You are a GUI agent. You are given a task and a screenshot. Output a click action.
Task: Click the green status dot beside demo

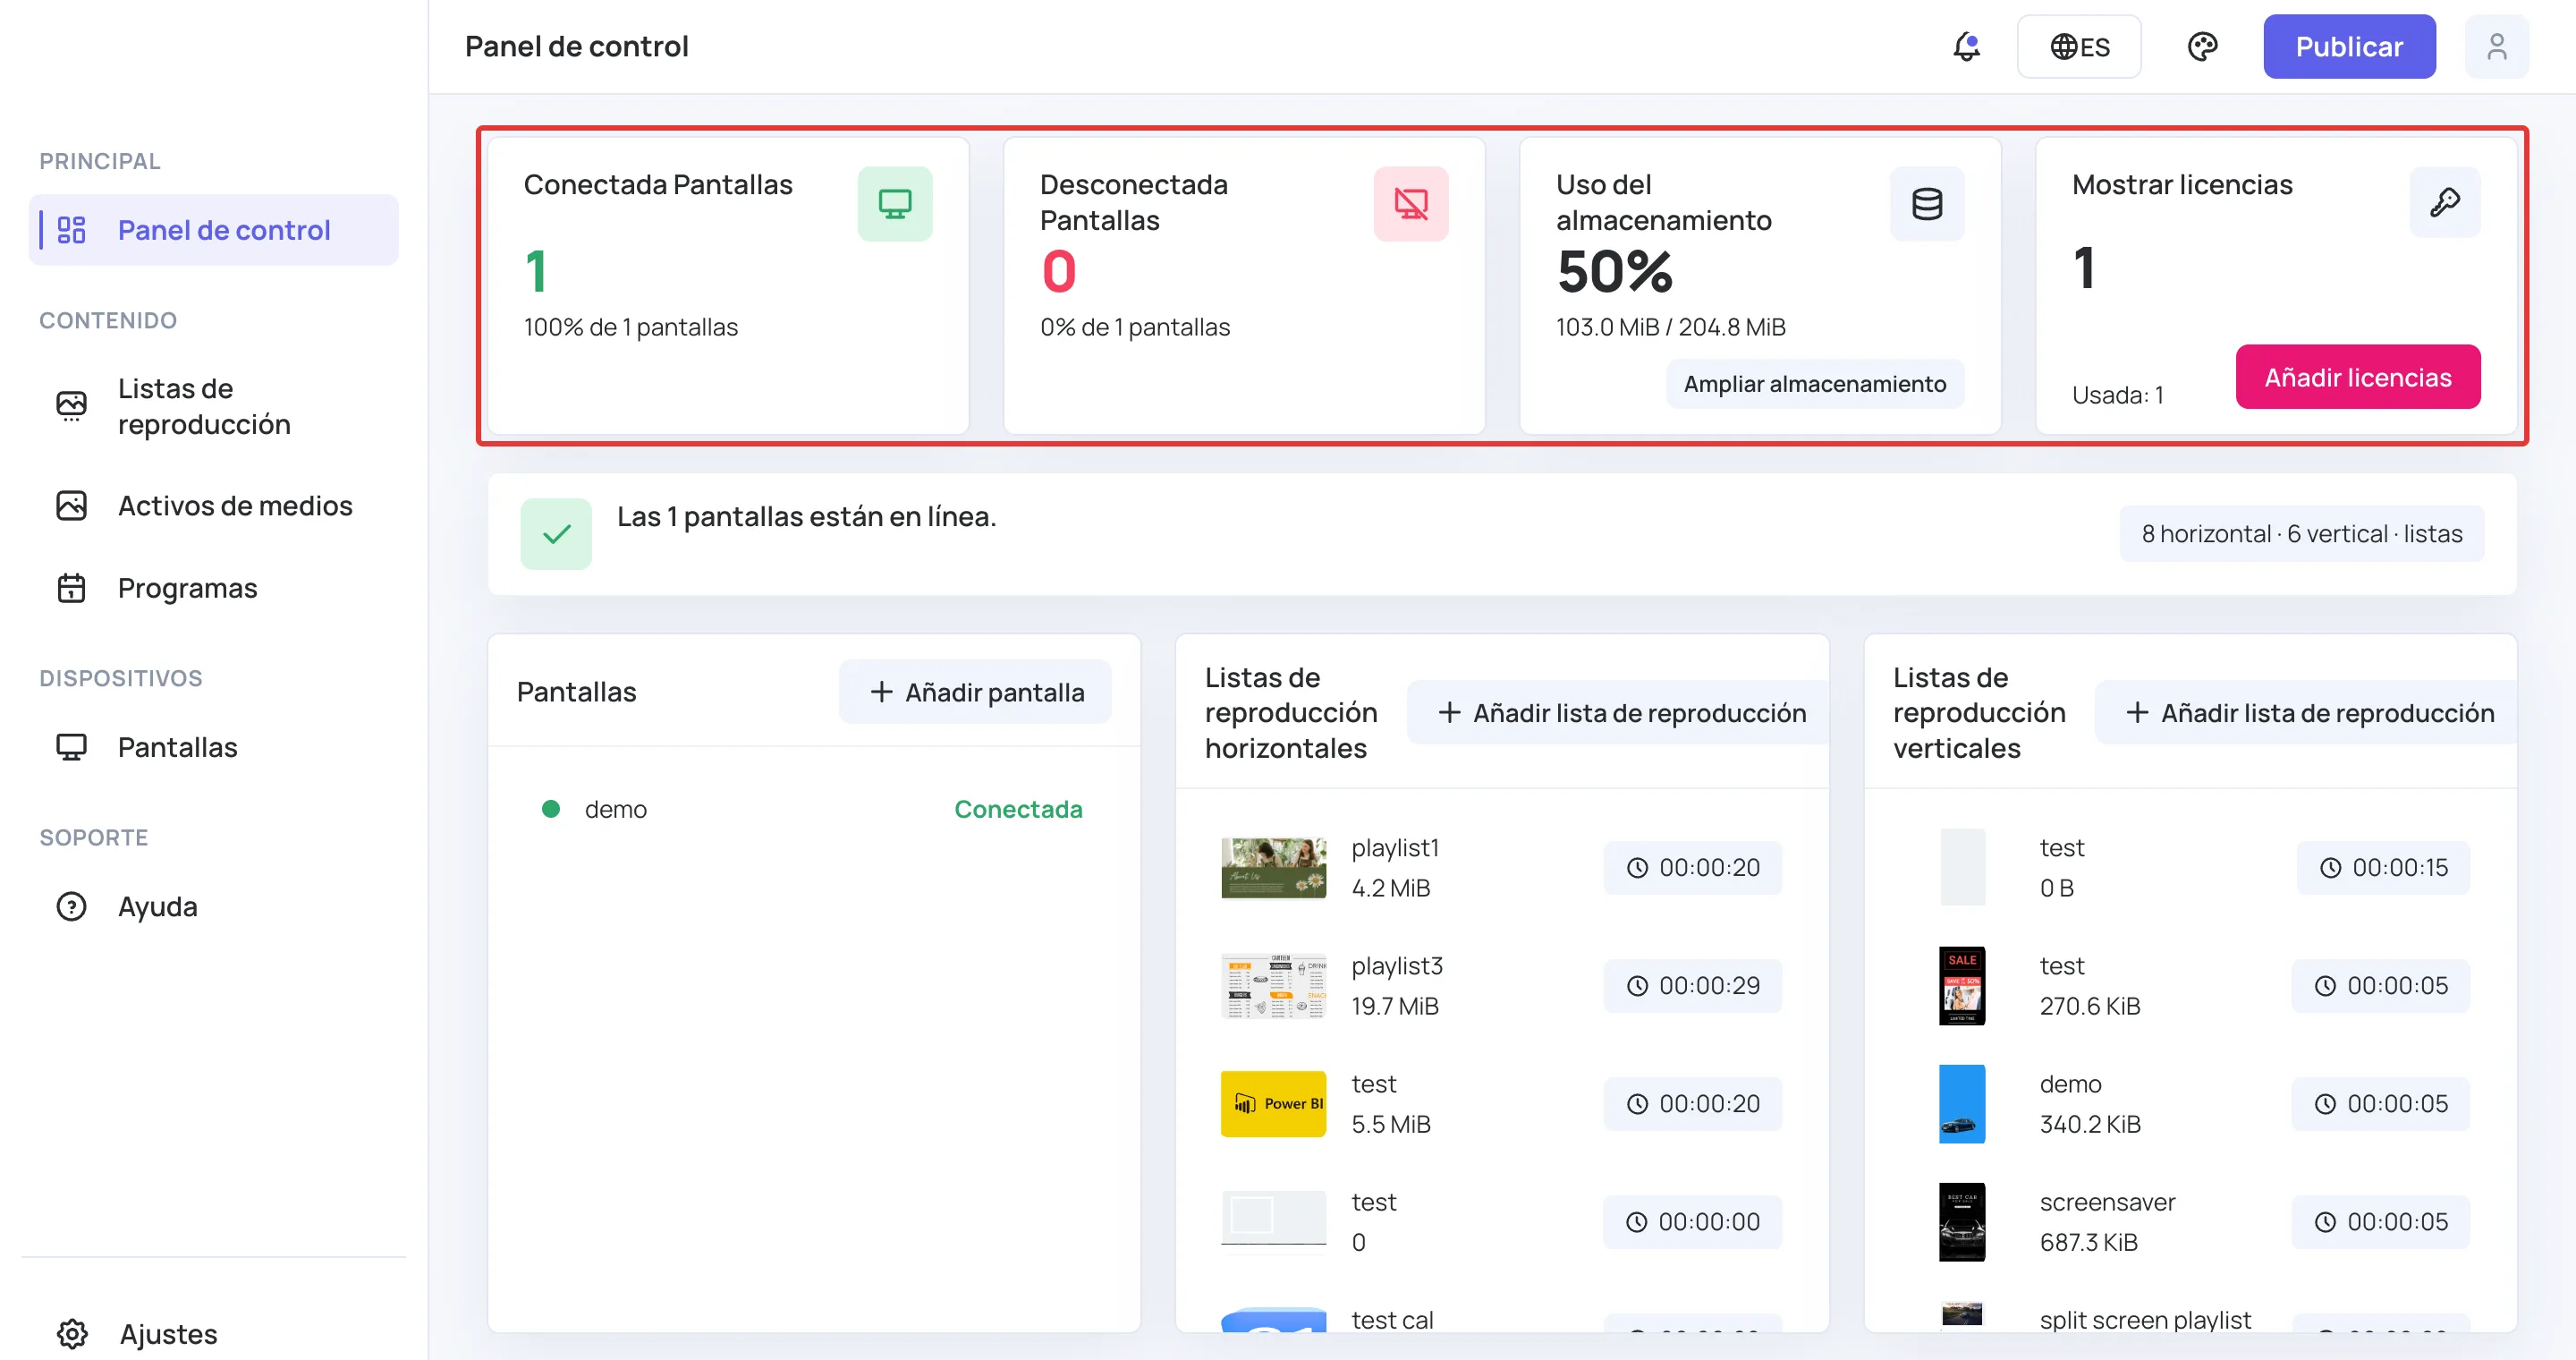coord(551,809)
